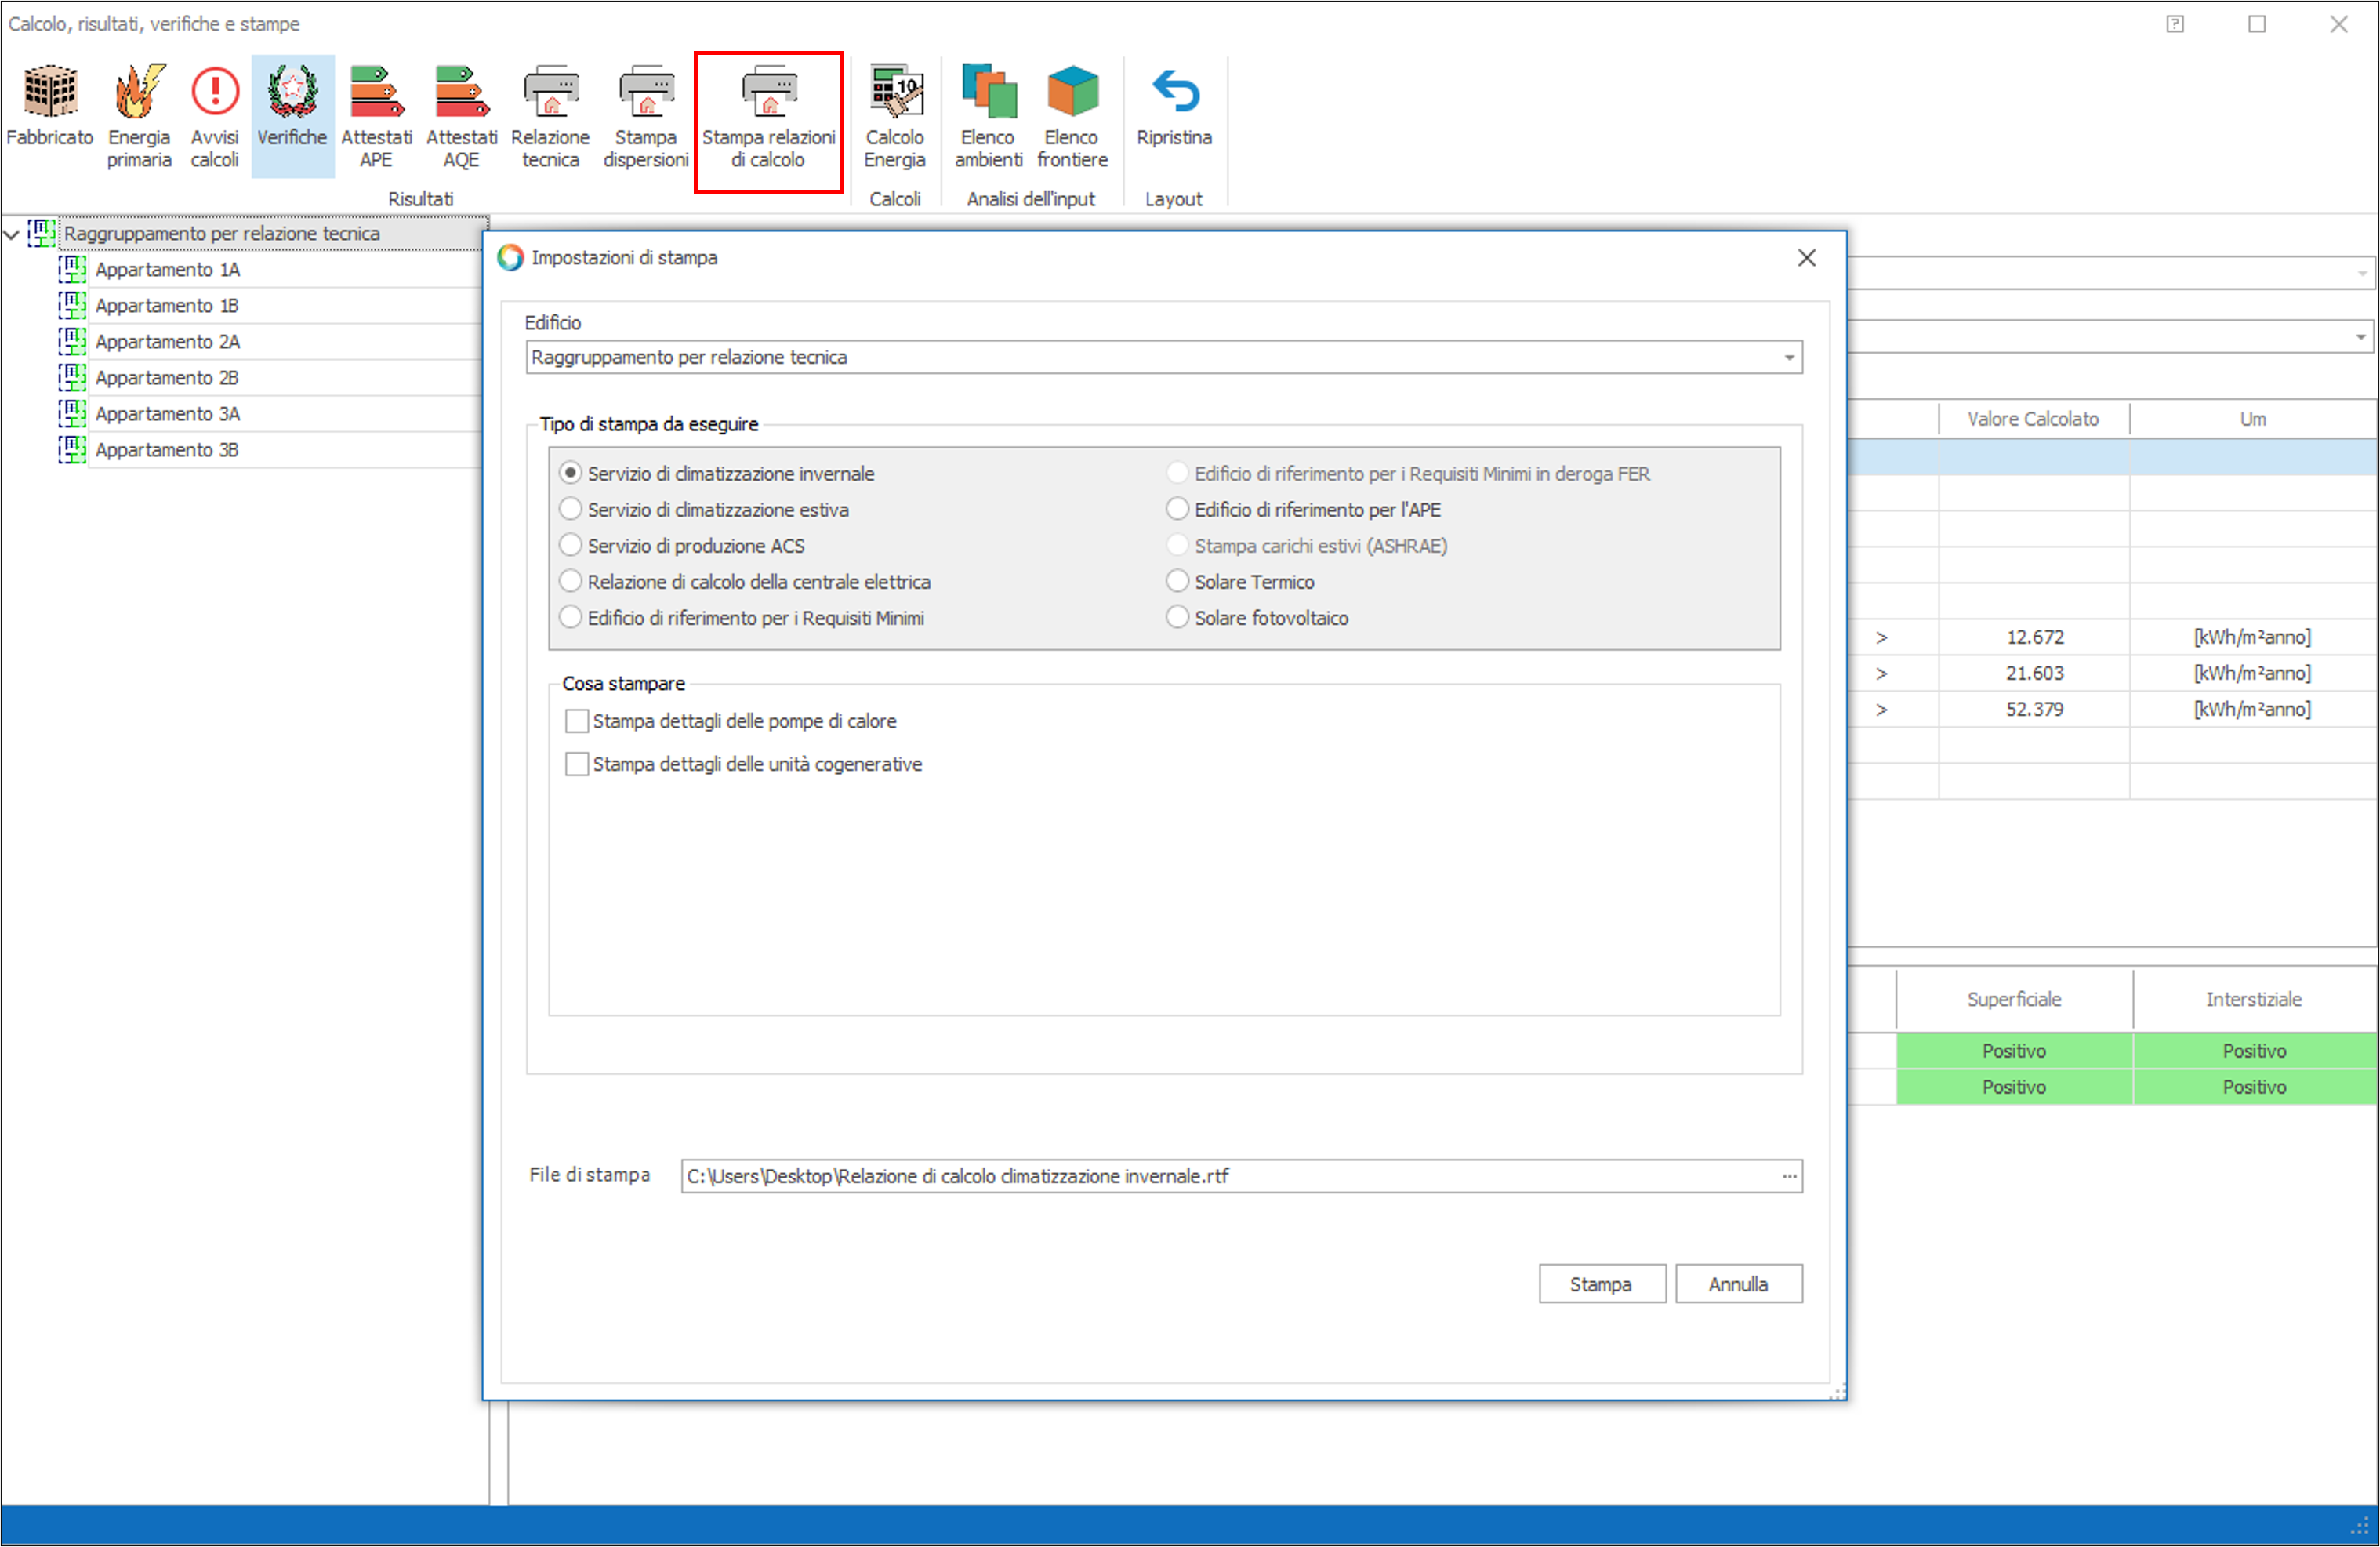Browse for print file with ellipsis button
Image resolution: width=2380 pixels, height=1547 pixels.
pos(1789,1176)
